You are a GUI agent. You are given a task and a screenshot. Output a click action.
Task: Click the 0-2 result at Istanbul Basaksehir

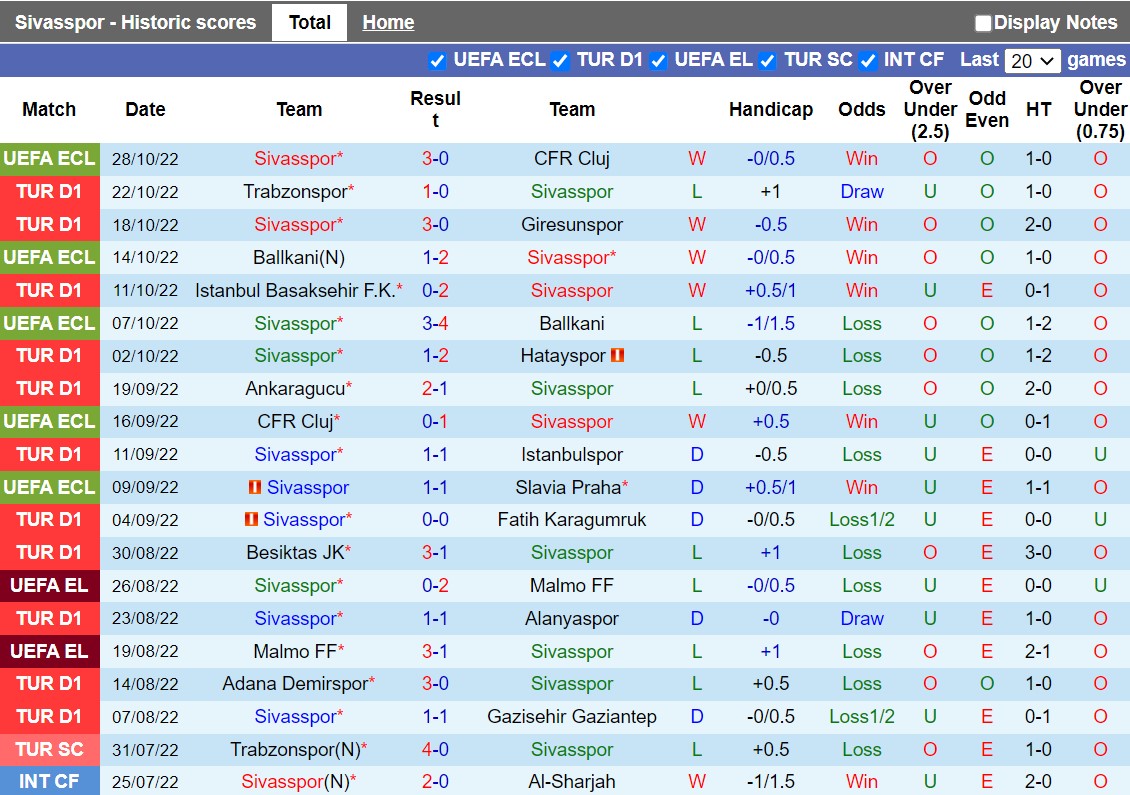tap(435, 290)
